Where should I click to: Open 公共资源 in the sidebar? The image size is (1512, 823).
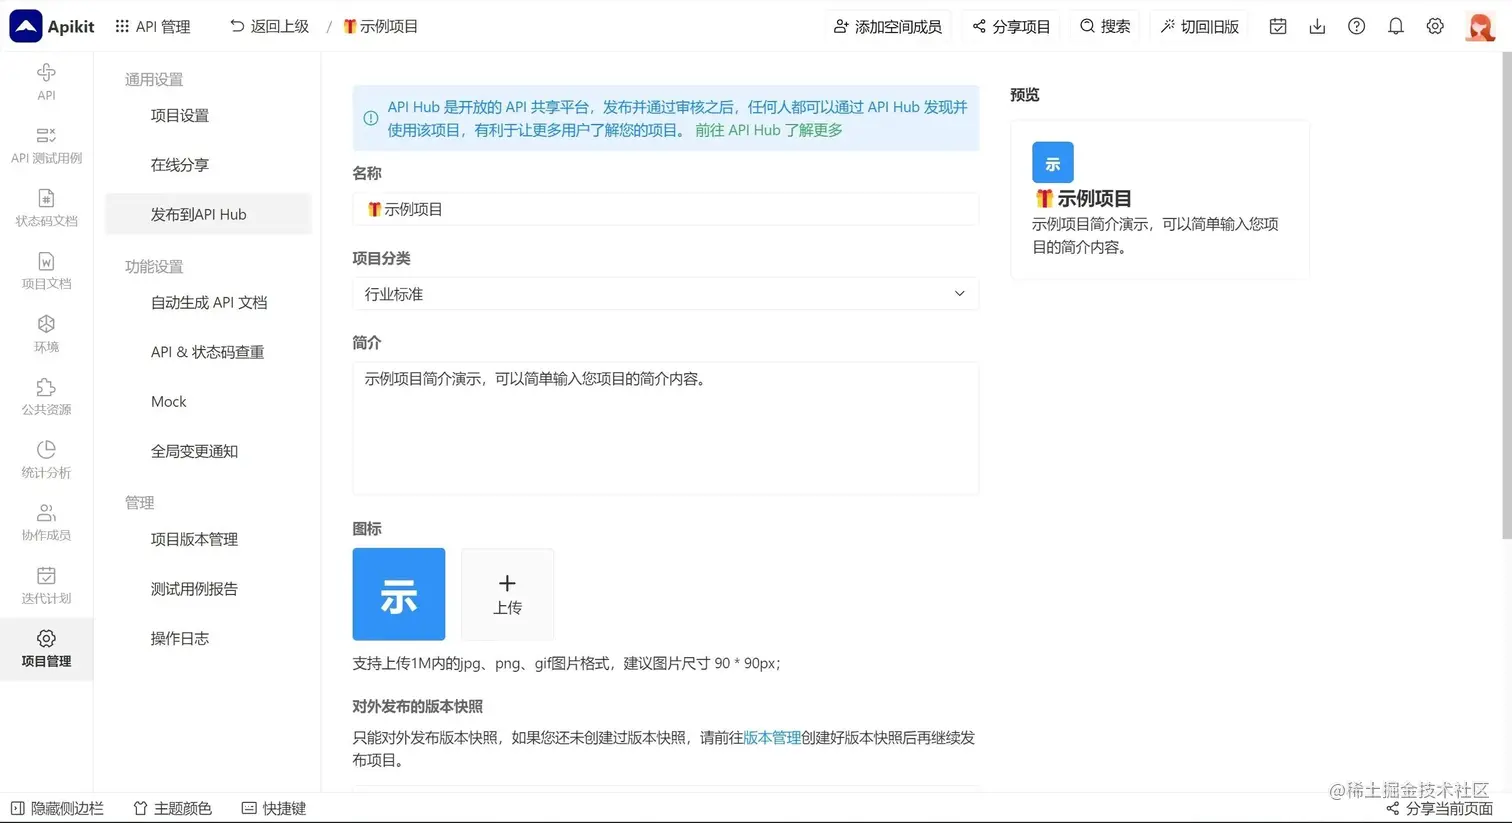[46, 397]
